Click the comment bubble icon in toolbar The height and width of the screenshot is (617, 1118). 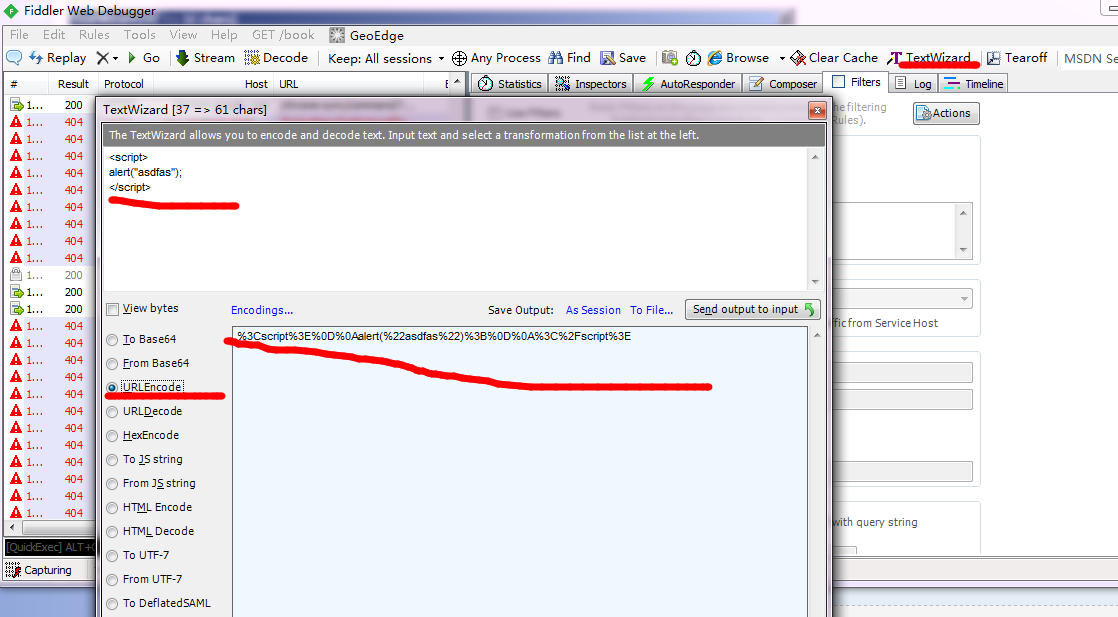(x=14, y=58)
